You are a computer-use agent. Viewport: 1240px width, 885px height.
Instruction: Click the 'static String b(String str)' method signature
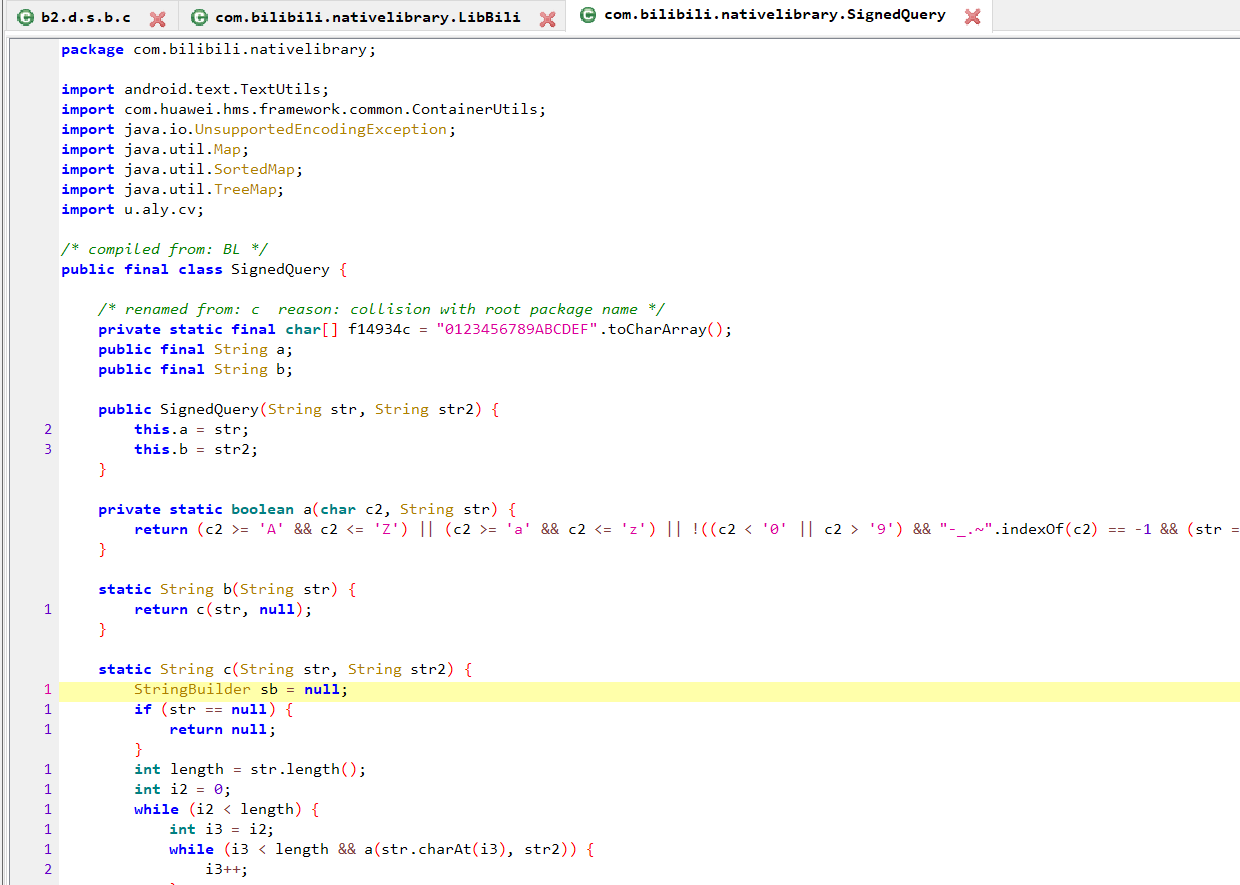[227, 589]
